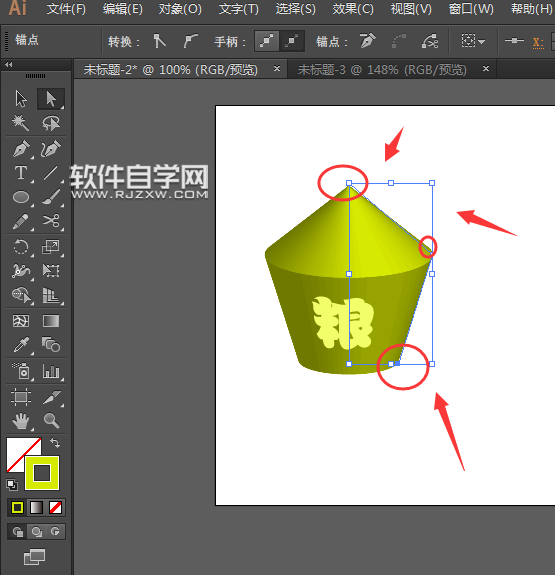Select the Eyedropper tool
Screen dimensions: 555x575
pos(21,345)
